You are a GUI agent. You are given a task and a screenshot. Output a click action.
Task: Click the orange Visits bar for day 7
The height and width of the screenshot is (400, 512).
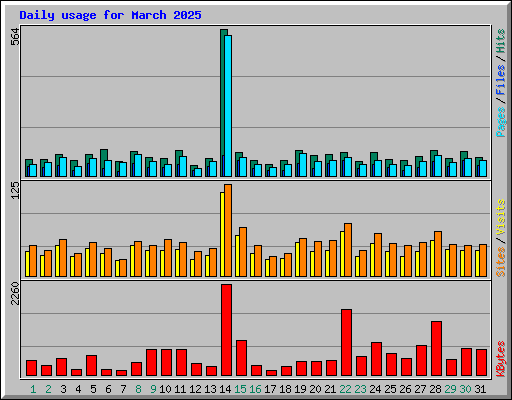point(123,268)
